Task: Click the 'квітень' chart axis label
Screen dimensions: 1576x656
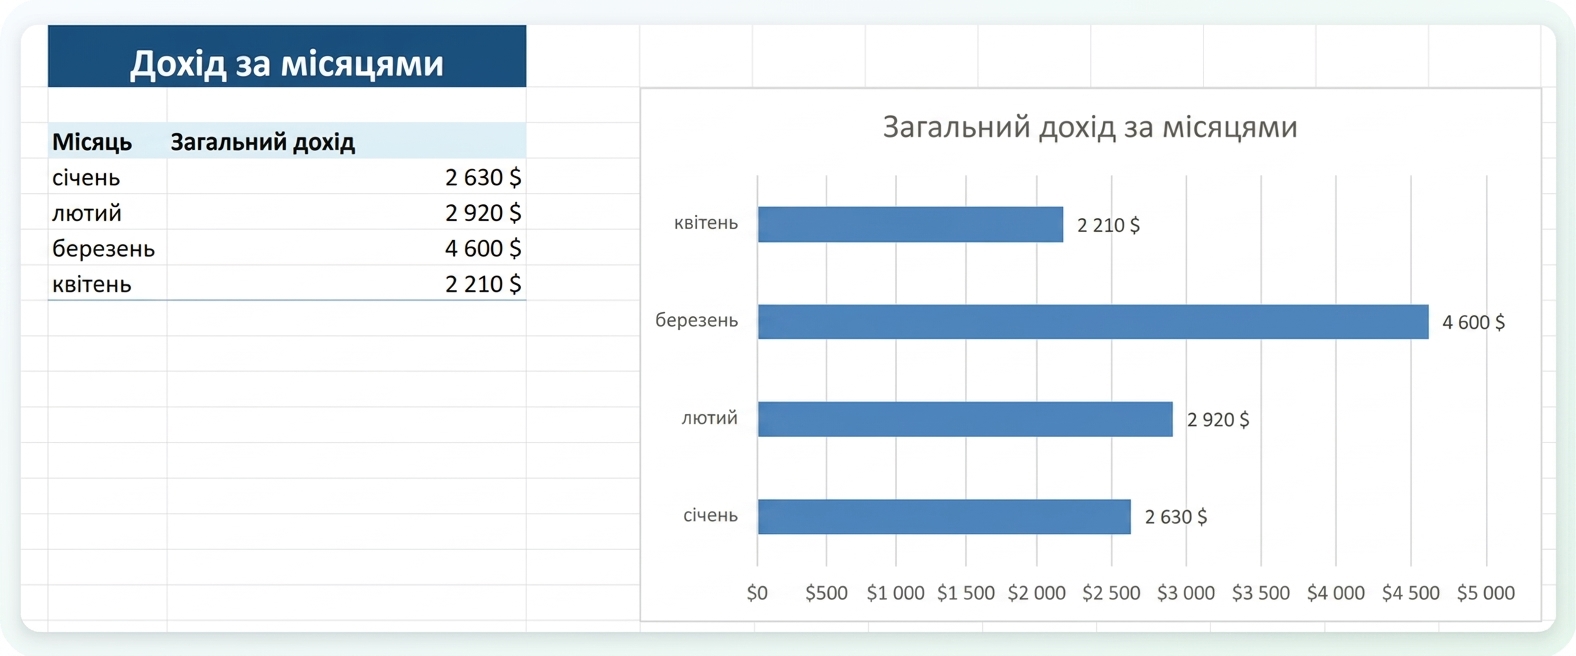Action: (x=706, y=223)
